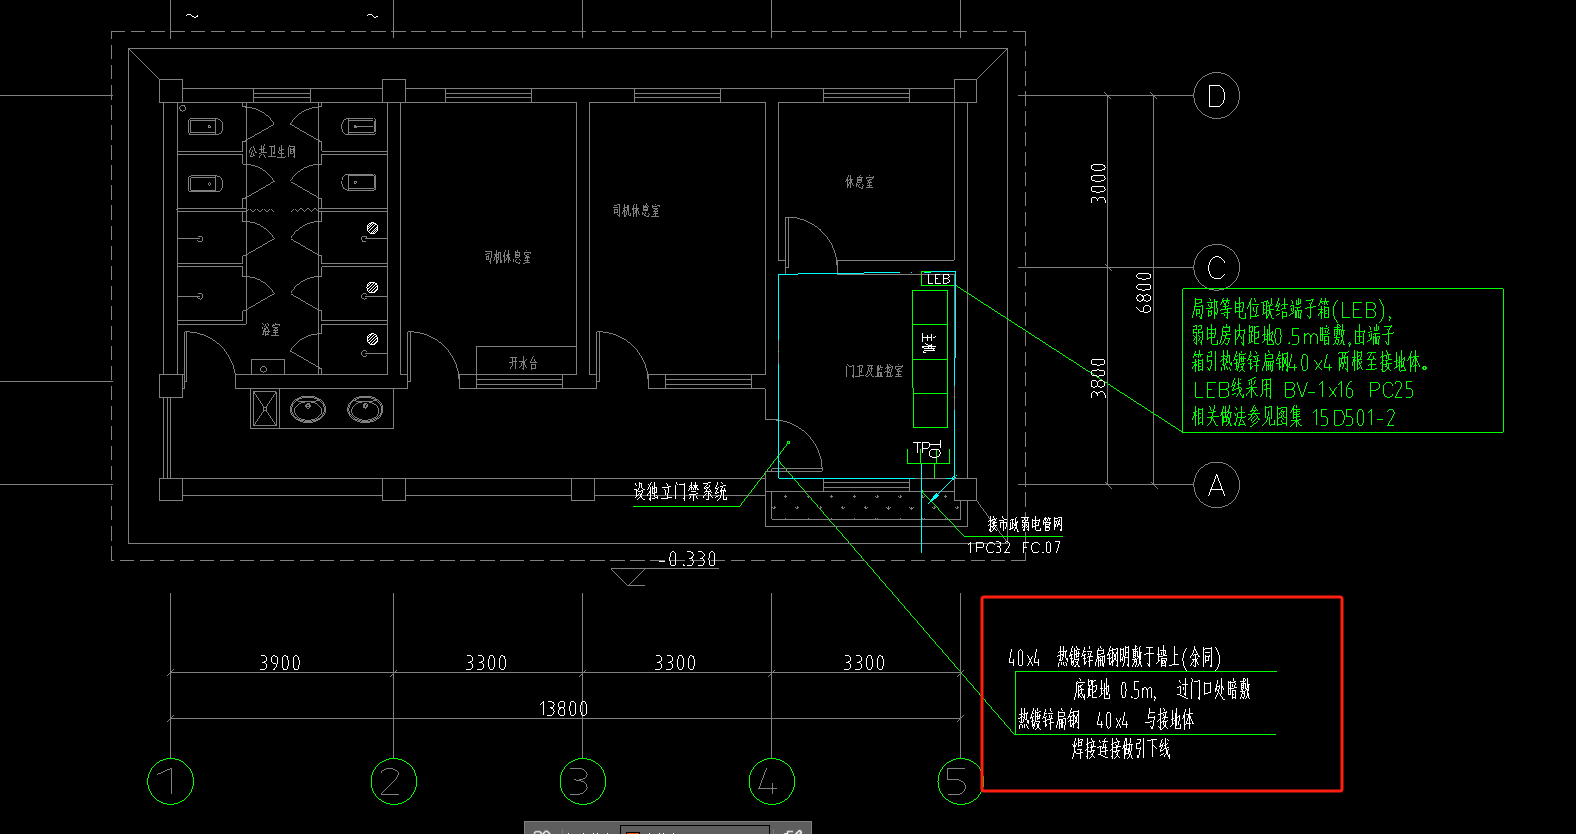The height and width of the screenshot is (834, 1576).
Task: Select grid axis bubble C
Action: (x=1217, y=267)
